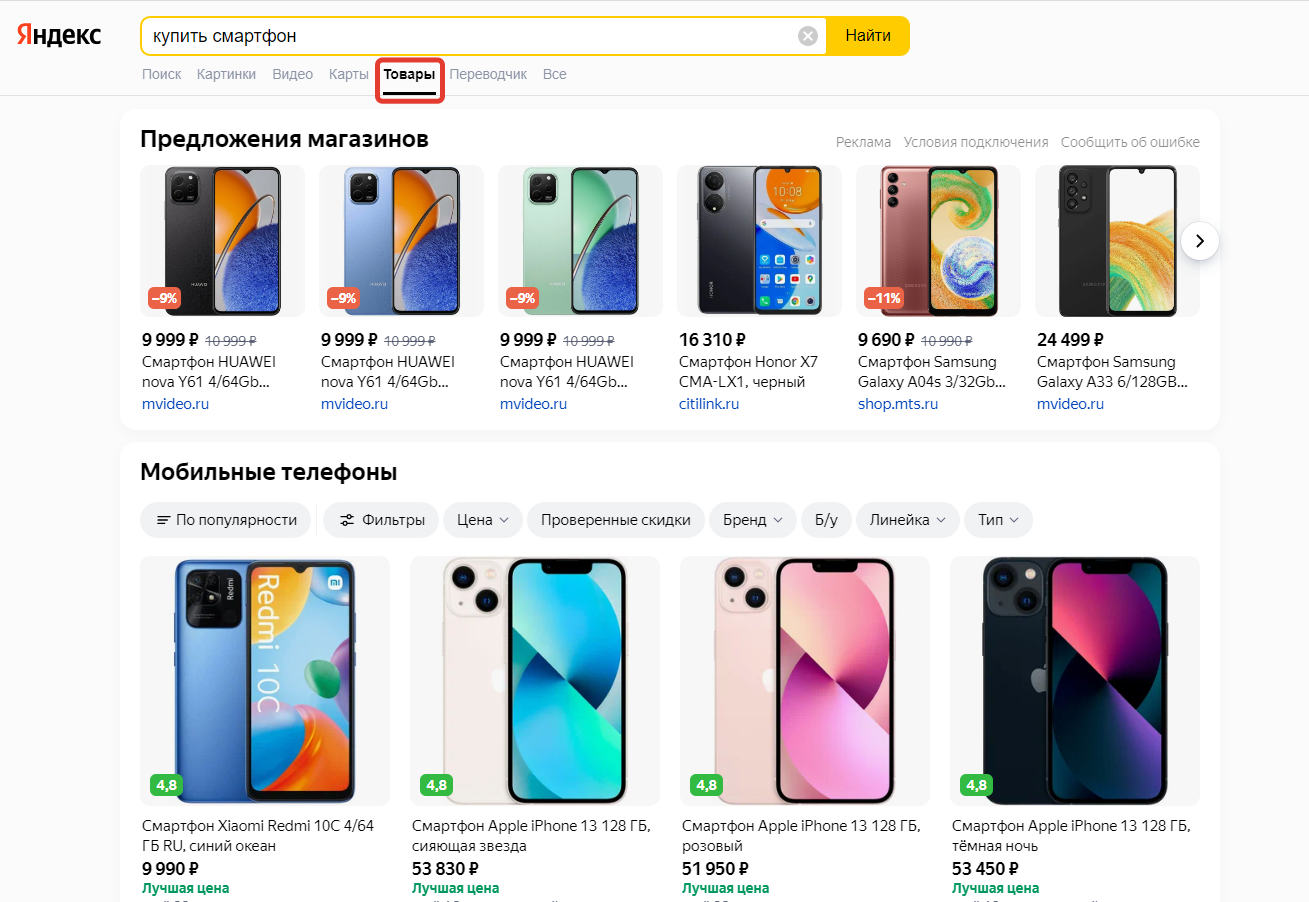
Task: Open the Xiaomi Redmi 10C product image
Action: 265,680
